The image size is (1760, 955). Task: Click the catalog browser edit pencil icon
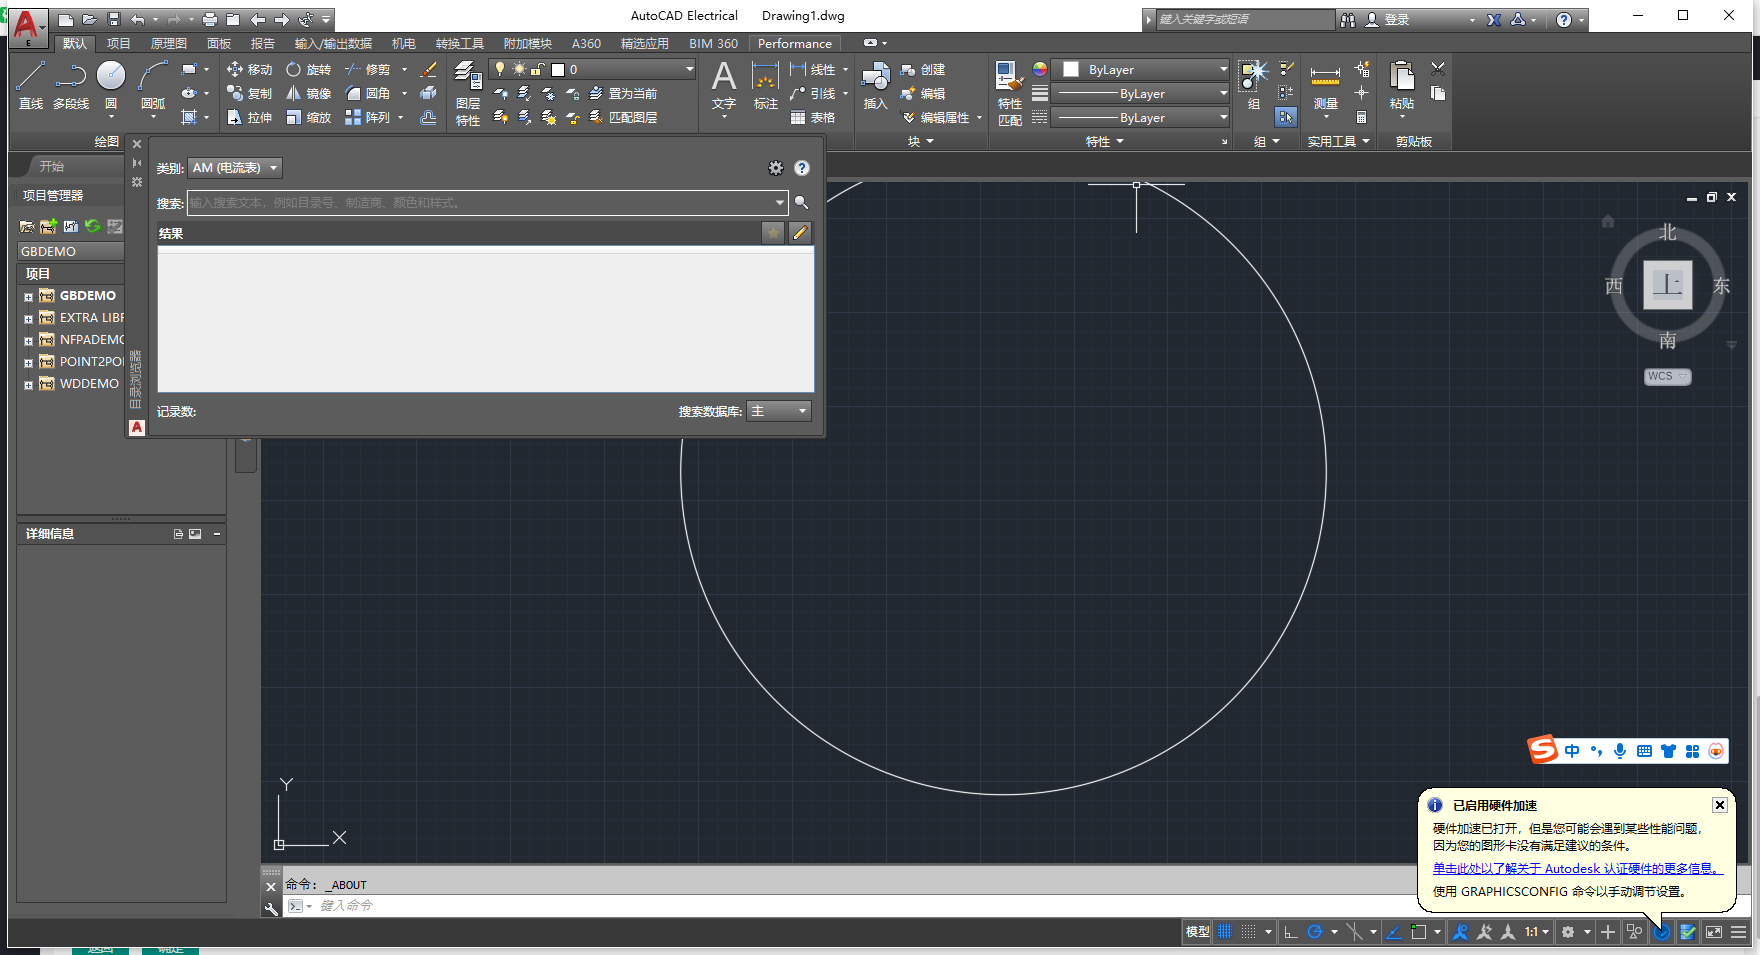[800, 233]
